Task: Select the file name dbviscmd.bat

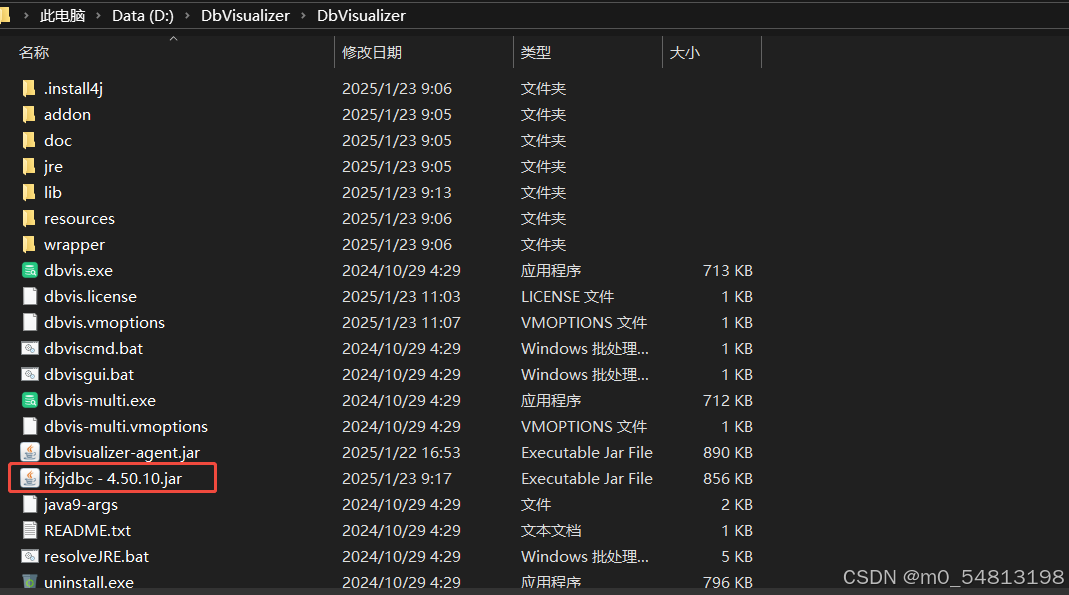Action: [93, 348]
